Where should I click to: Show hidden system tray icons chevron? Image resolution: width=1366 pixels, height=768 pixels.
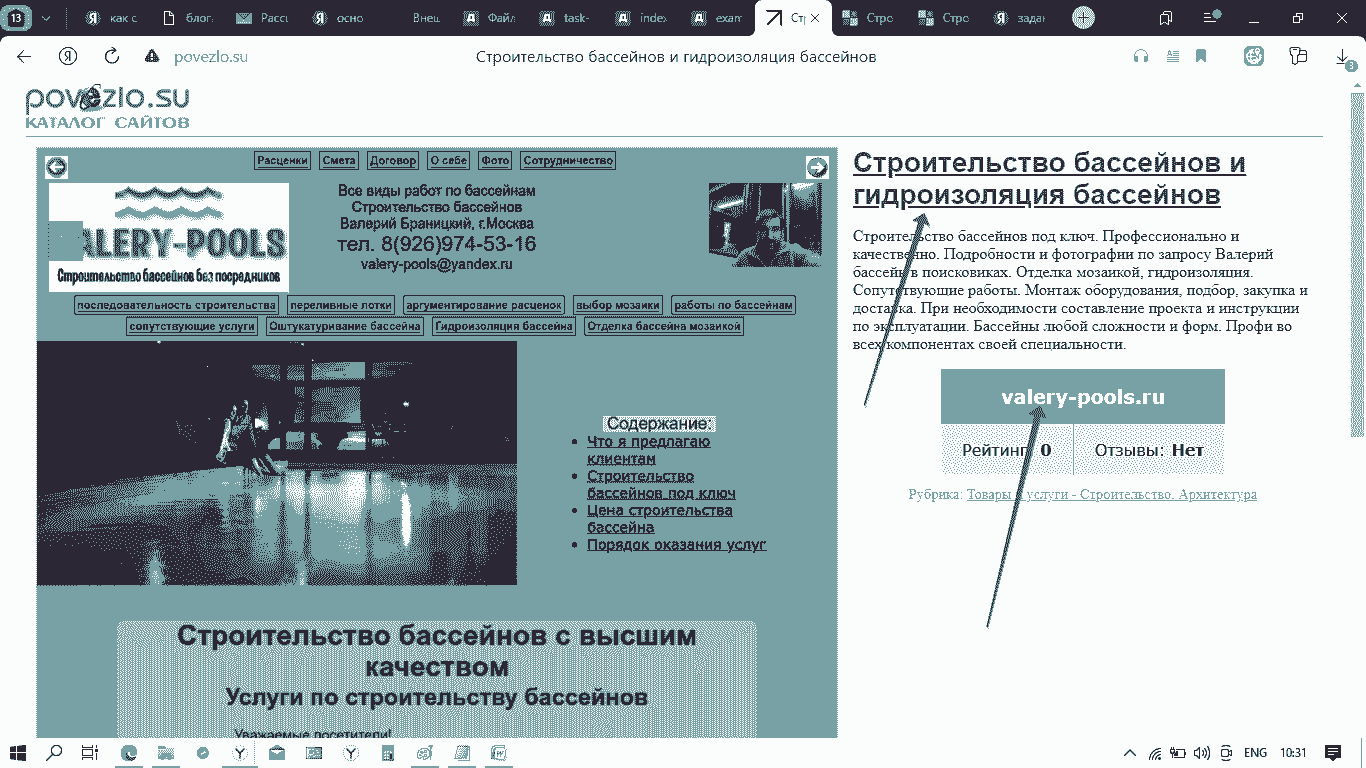pos(1130,753)
